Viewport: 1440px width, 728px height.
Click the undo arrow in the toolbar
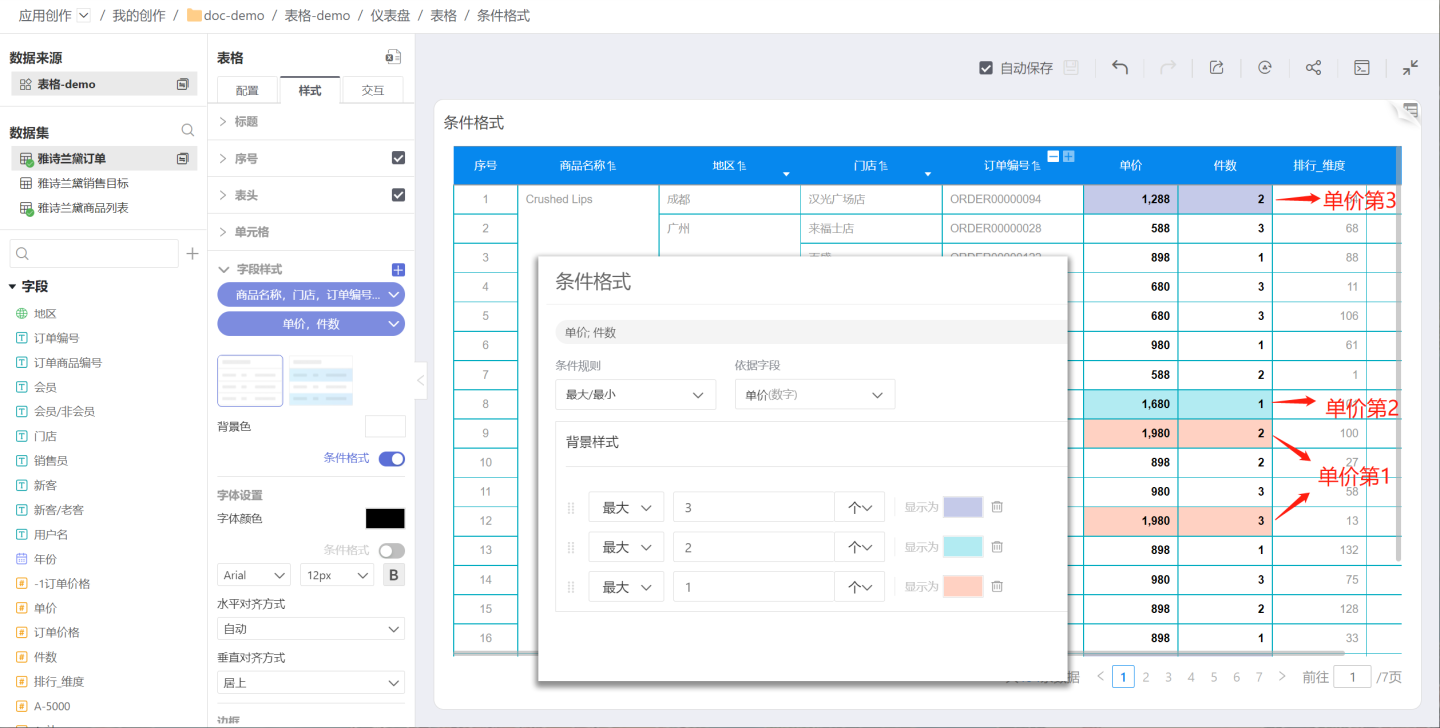coord(1120,68)
